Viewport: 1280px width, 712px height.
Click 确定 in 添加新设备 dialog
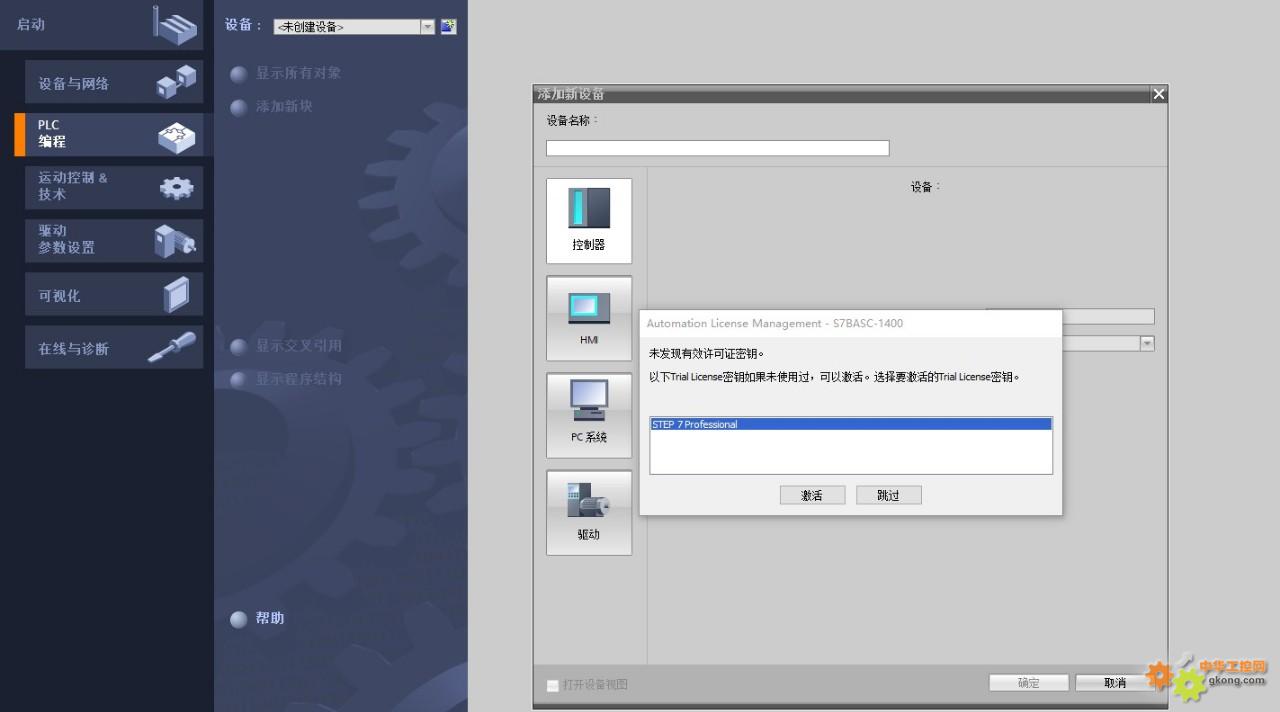(x=1028, y=682)
